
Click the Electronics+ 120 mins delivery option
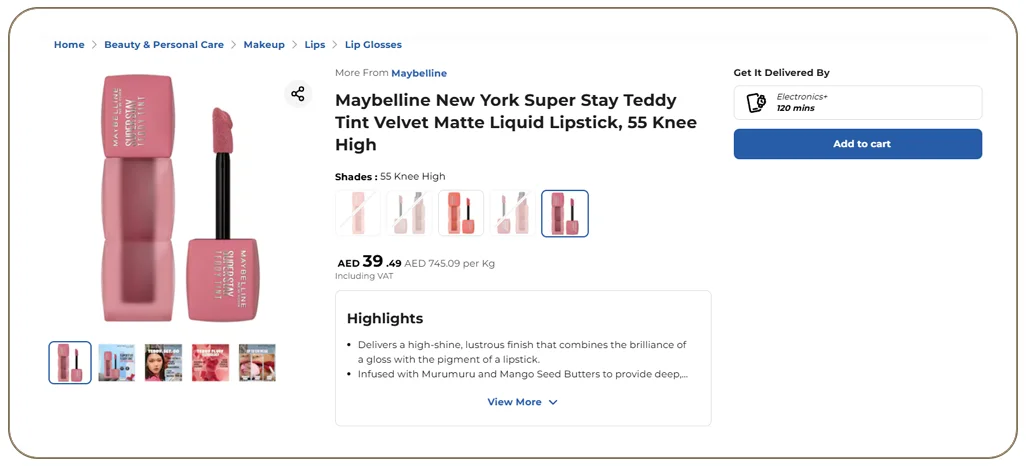tap(857, 103)
